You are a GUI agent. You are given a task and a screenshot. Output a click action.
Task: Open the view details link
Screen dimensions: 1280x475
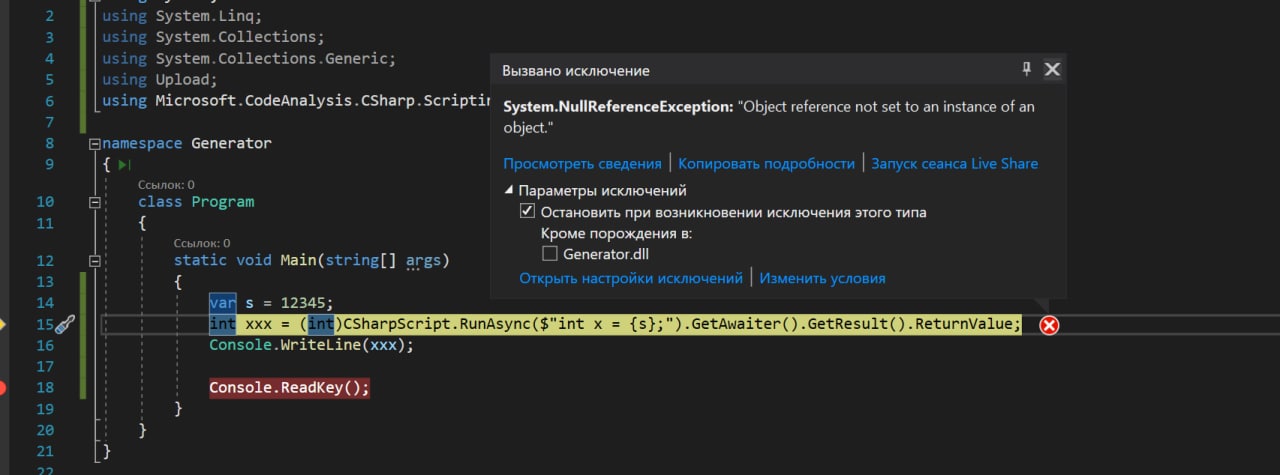(582, 163)
